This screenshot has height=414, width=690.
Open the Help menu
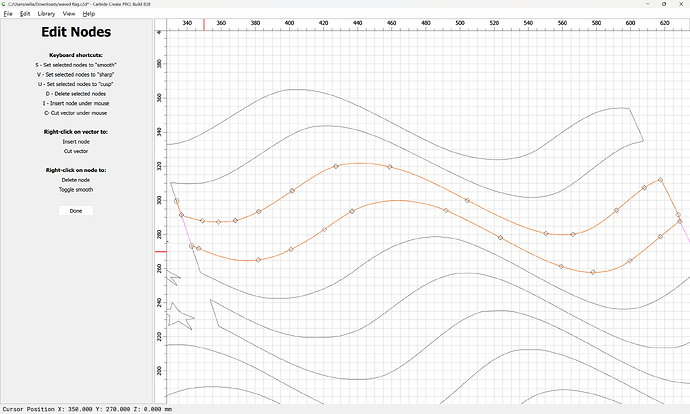pyautogui.click(x=89, y=14)
